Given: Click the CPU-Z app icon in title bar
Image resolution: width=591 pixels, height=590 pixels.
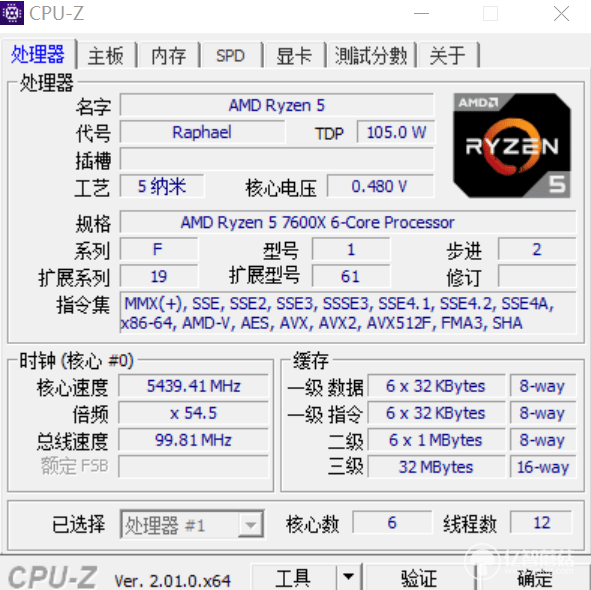Looking at the screenshot, I should click(12, 13).
